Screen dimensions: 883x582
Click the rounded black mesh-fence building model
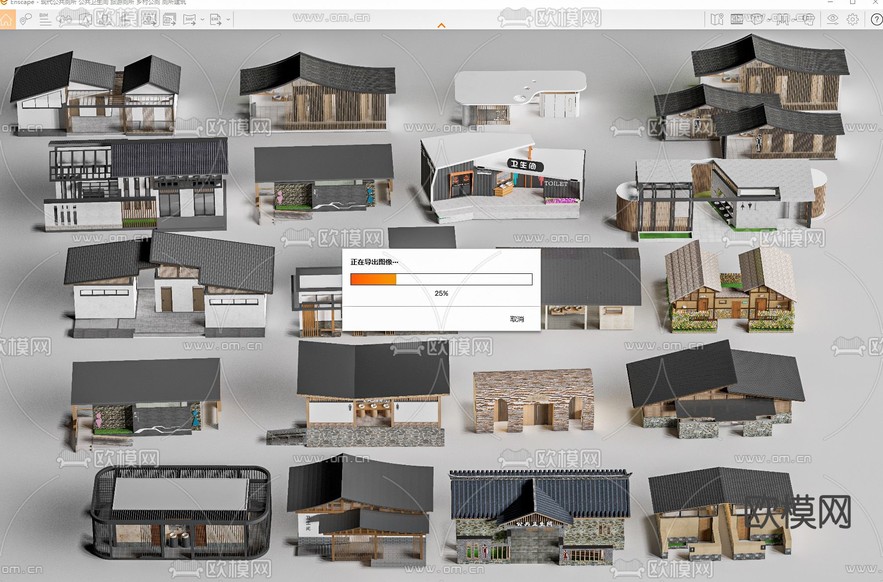(x=181, y=512)
